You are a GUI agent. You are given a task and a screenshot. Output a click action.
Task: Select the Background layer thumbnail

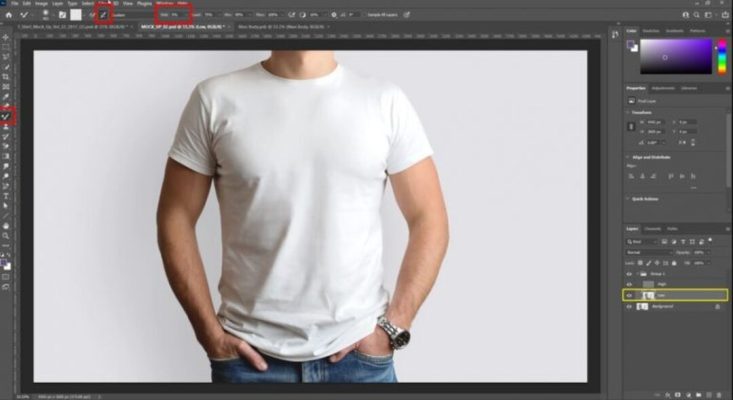642,307
